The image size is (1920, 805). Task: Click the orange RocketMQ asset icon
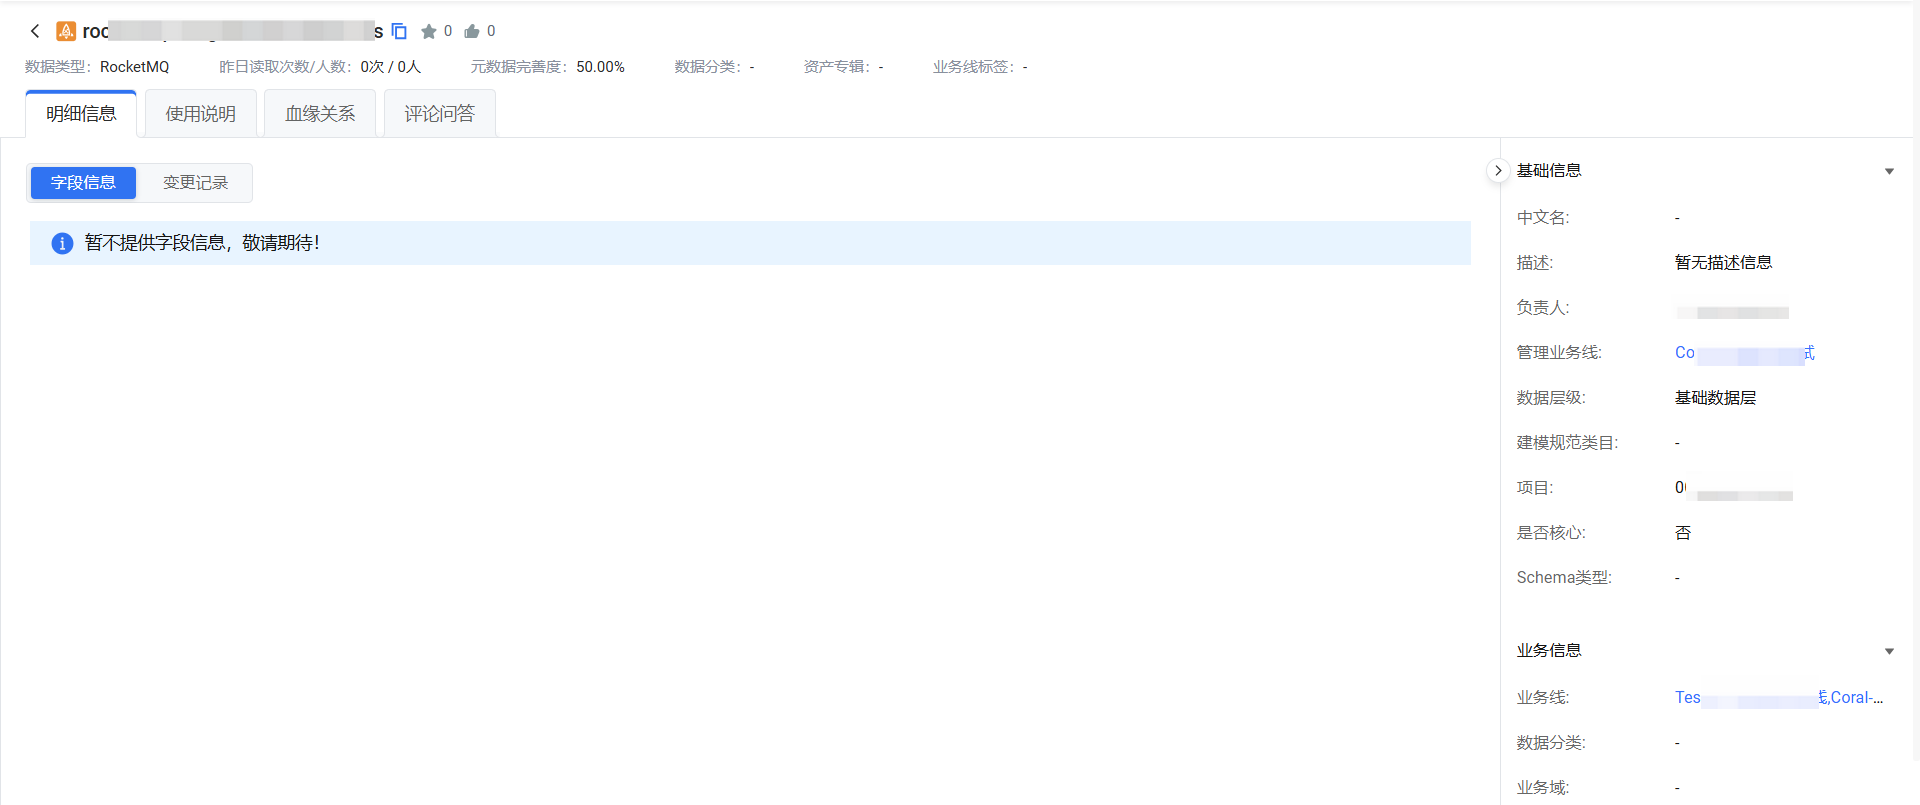click(x=66, y=31)
